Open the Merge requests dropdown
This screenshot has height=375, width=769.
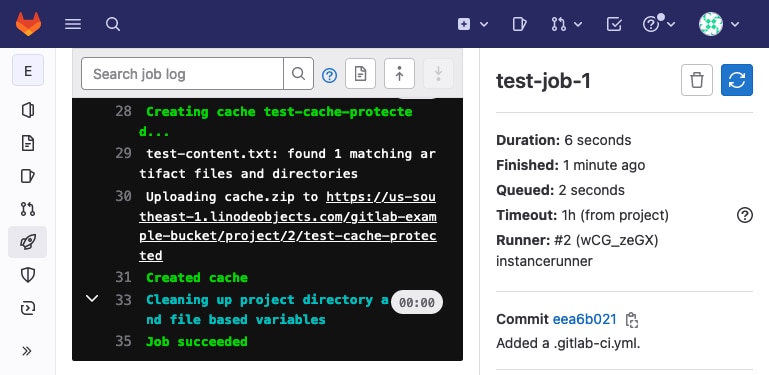pyautogui.click(x=566, y=24)
